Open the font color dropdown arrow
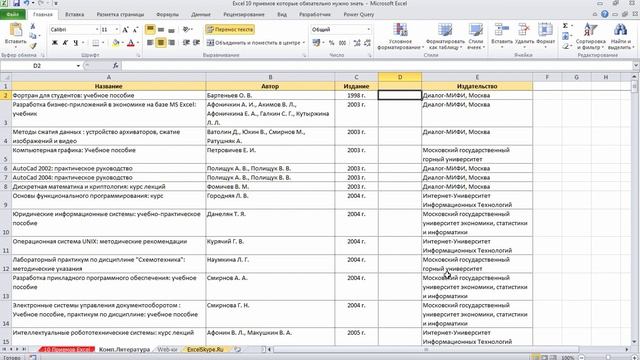Image resolution: width=640 pixels, height=360 pixels. coord(138,43)
